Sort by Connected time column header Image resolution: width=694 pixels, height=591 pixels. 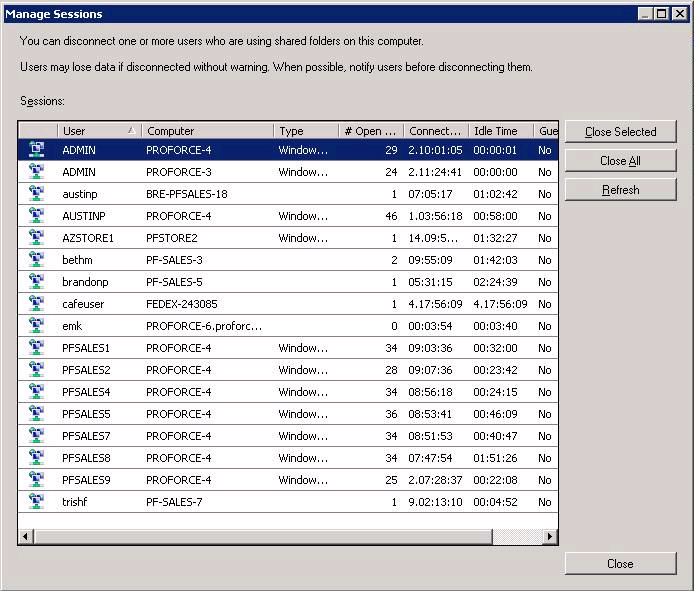tap(436, 131)
